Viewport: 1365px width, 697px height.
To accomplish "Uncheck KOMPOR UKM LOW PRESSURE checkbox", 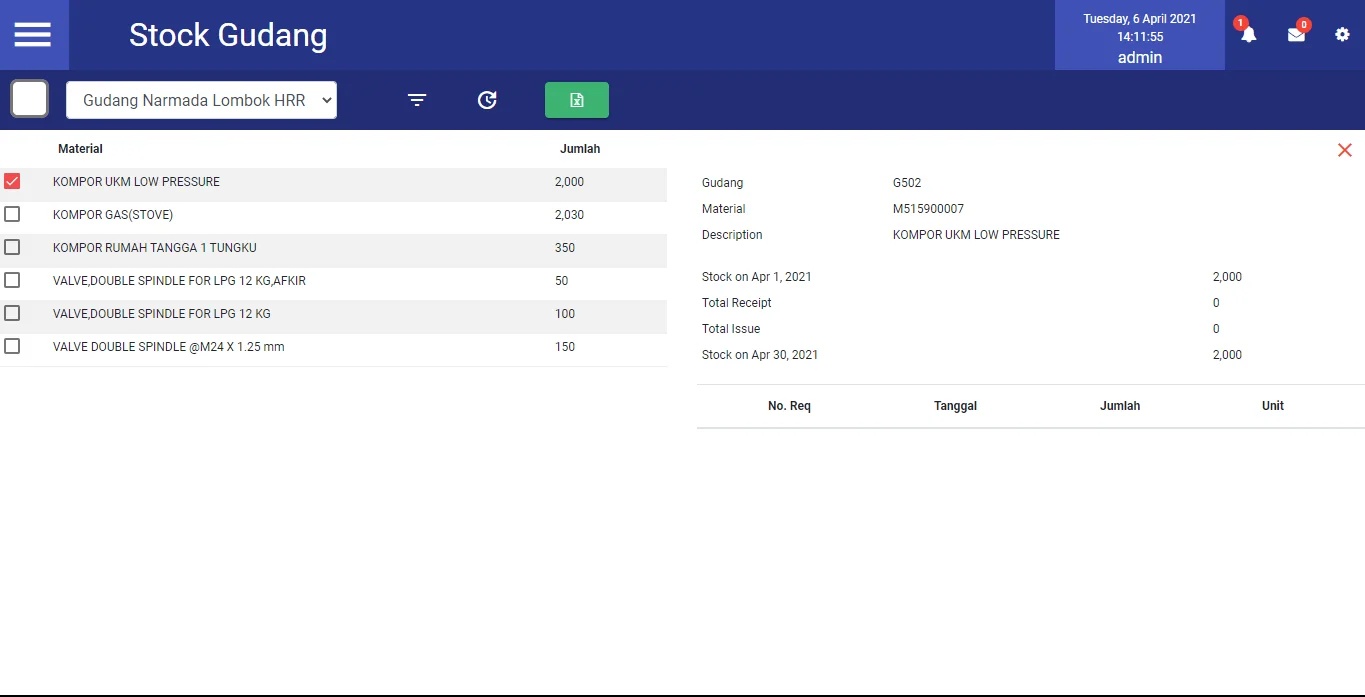I will pos(12,181).
